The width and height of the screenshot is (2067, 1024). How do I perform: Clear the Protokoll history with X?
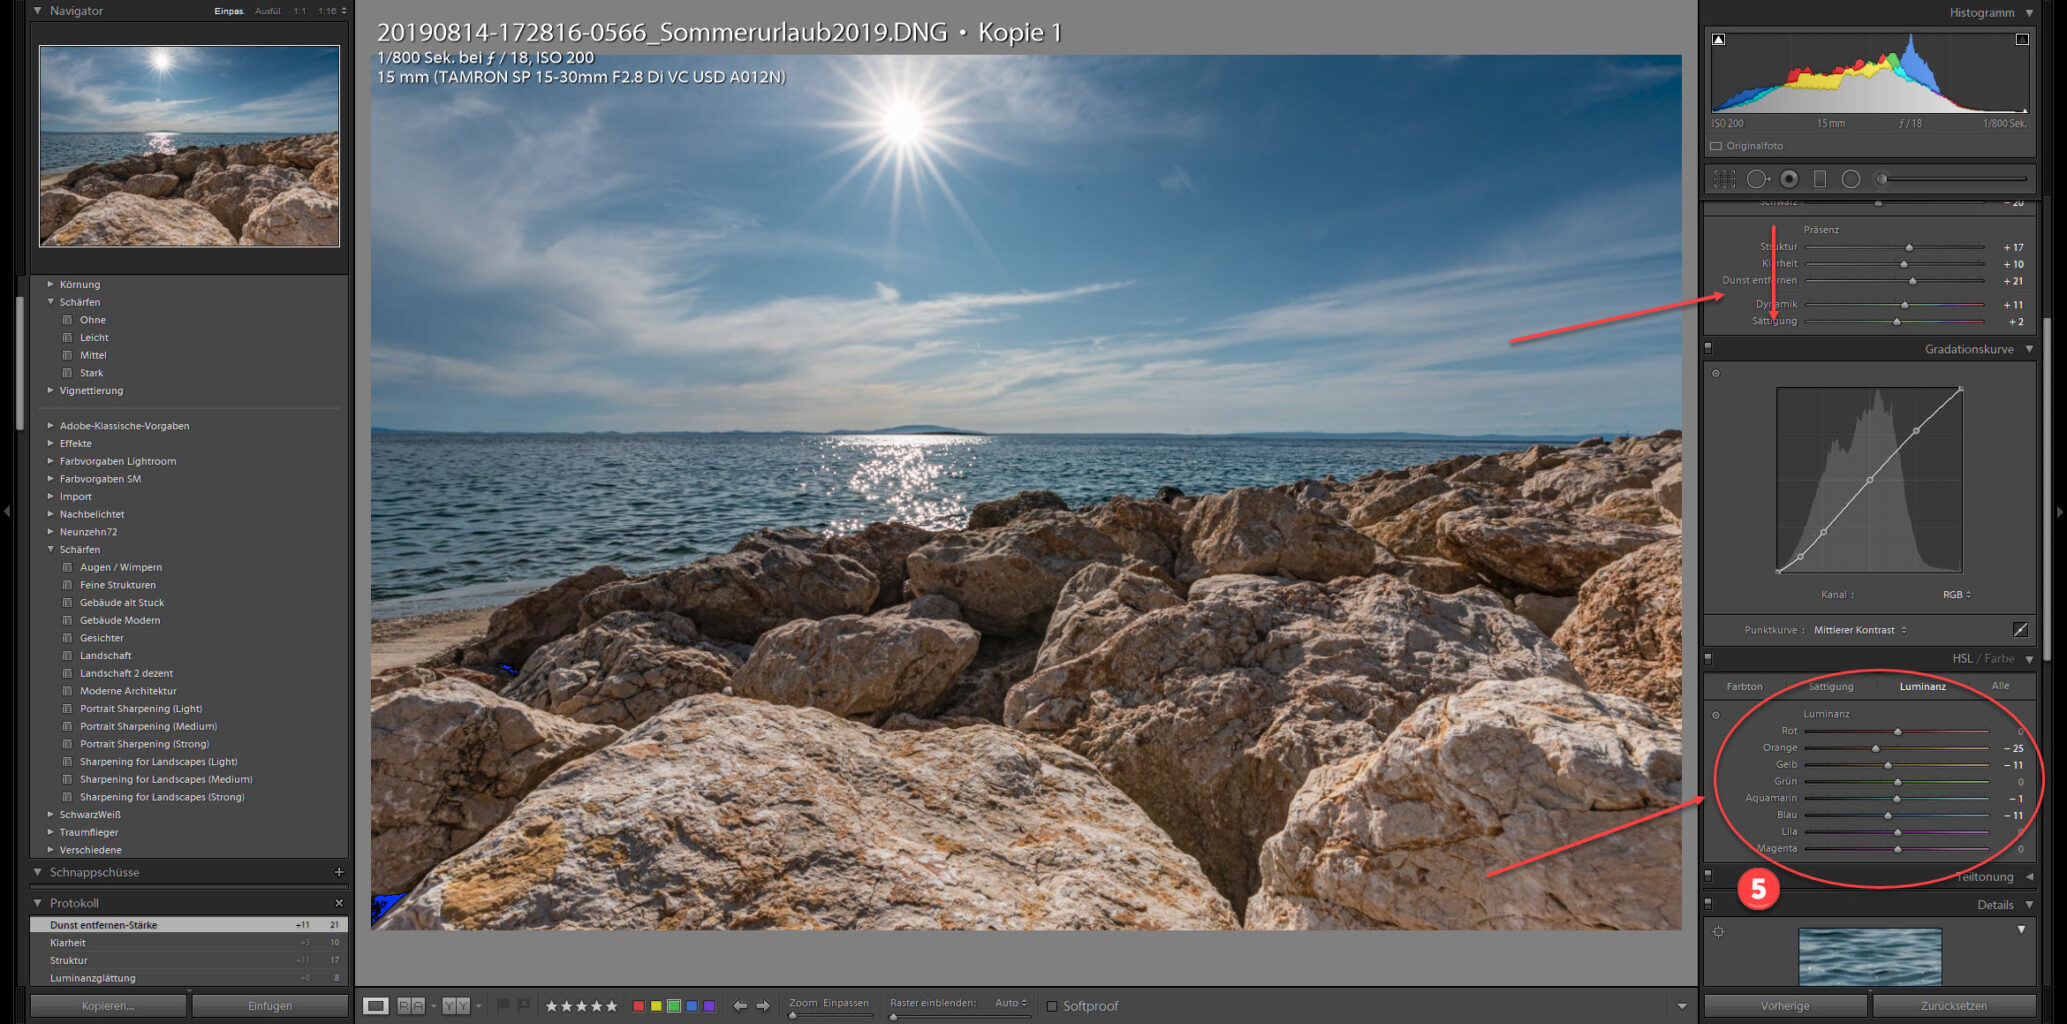(339, 903)
